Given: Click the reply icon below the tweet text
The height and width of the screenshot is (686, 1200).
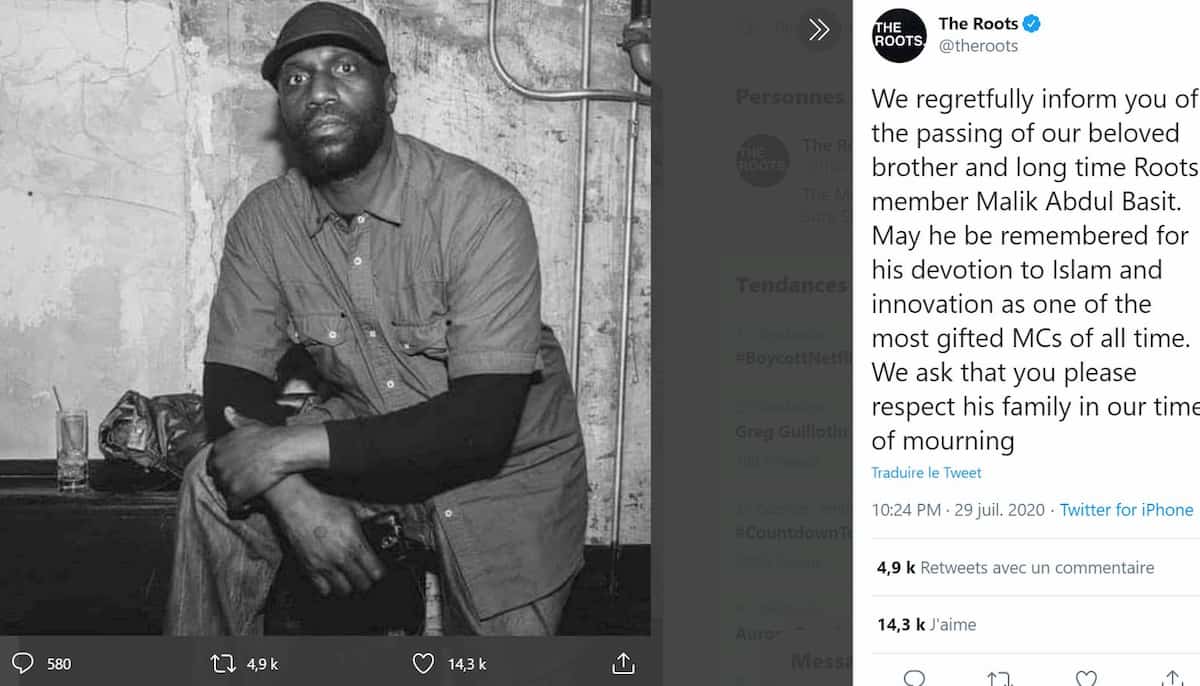Looking at the screenshot, I should click(x=915, y=677).
